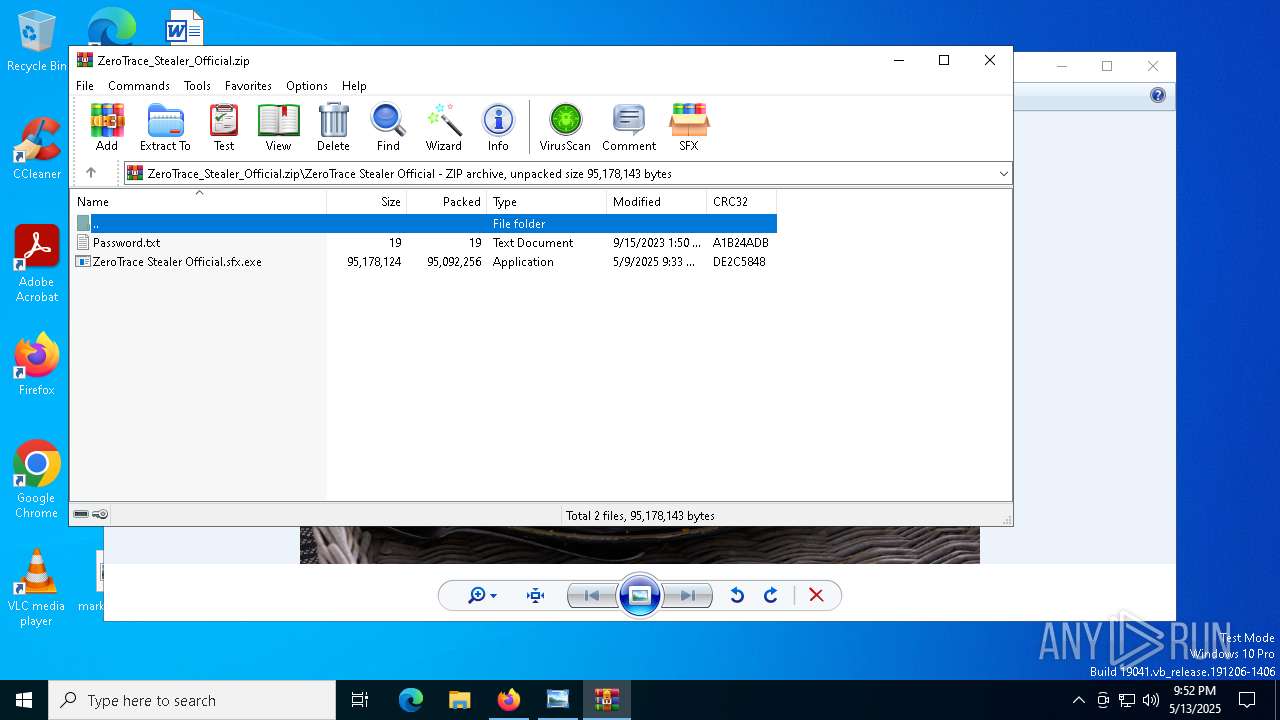Click the status bar total files text

pos(640,516)
